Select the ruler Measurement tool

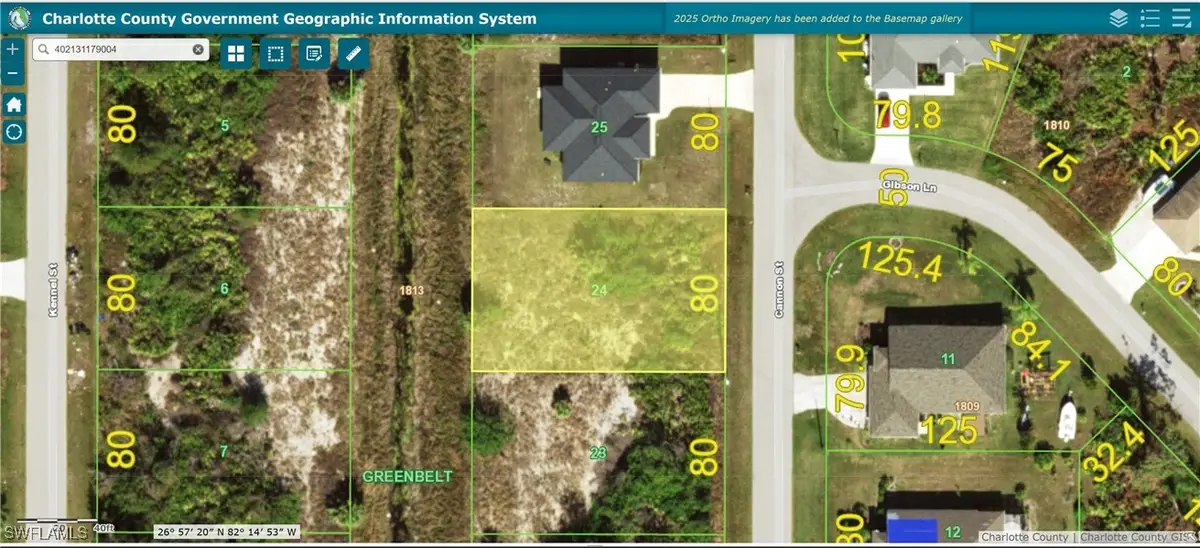tap(351, 54)
